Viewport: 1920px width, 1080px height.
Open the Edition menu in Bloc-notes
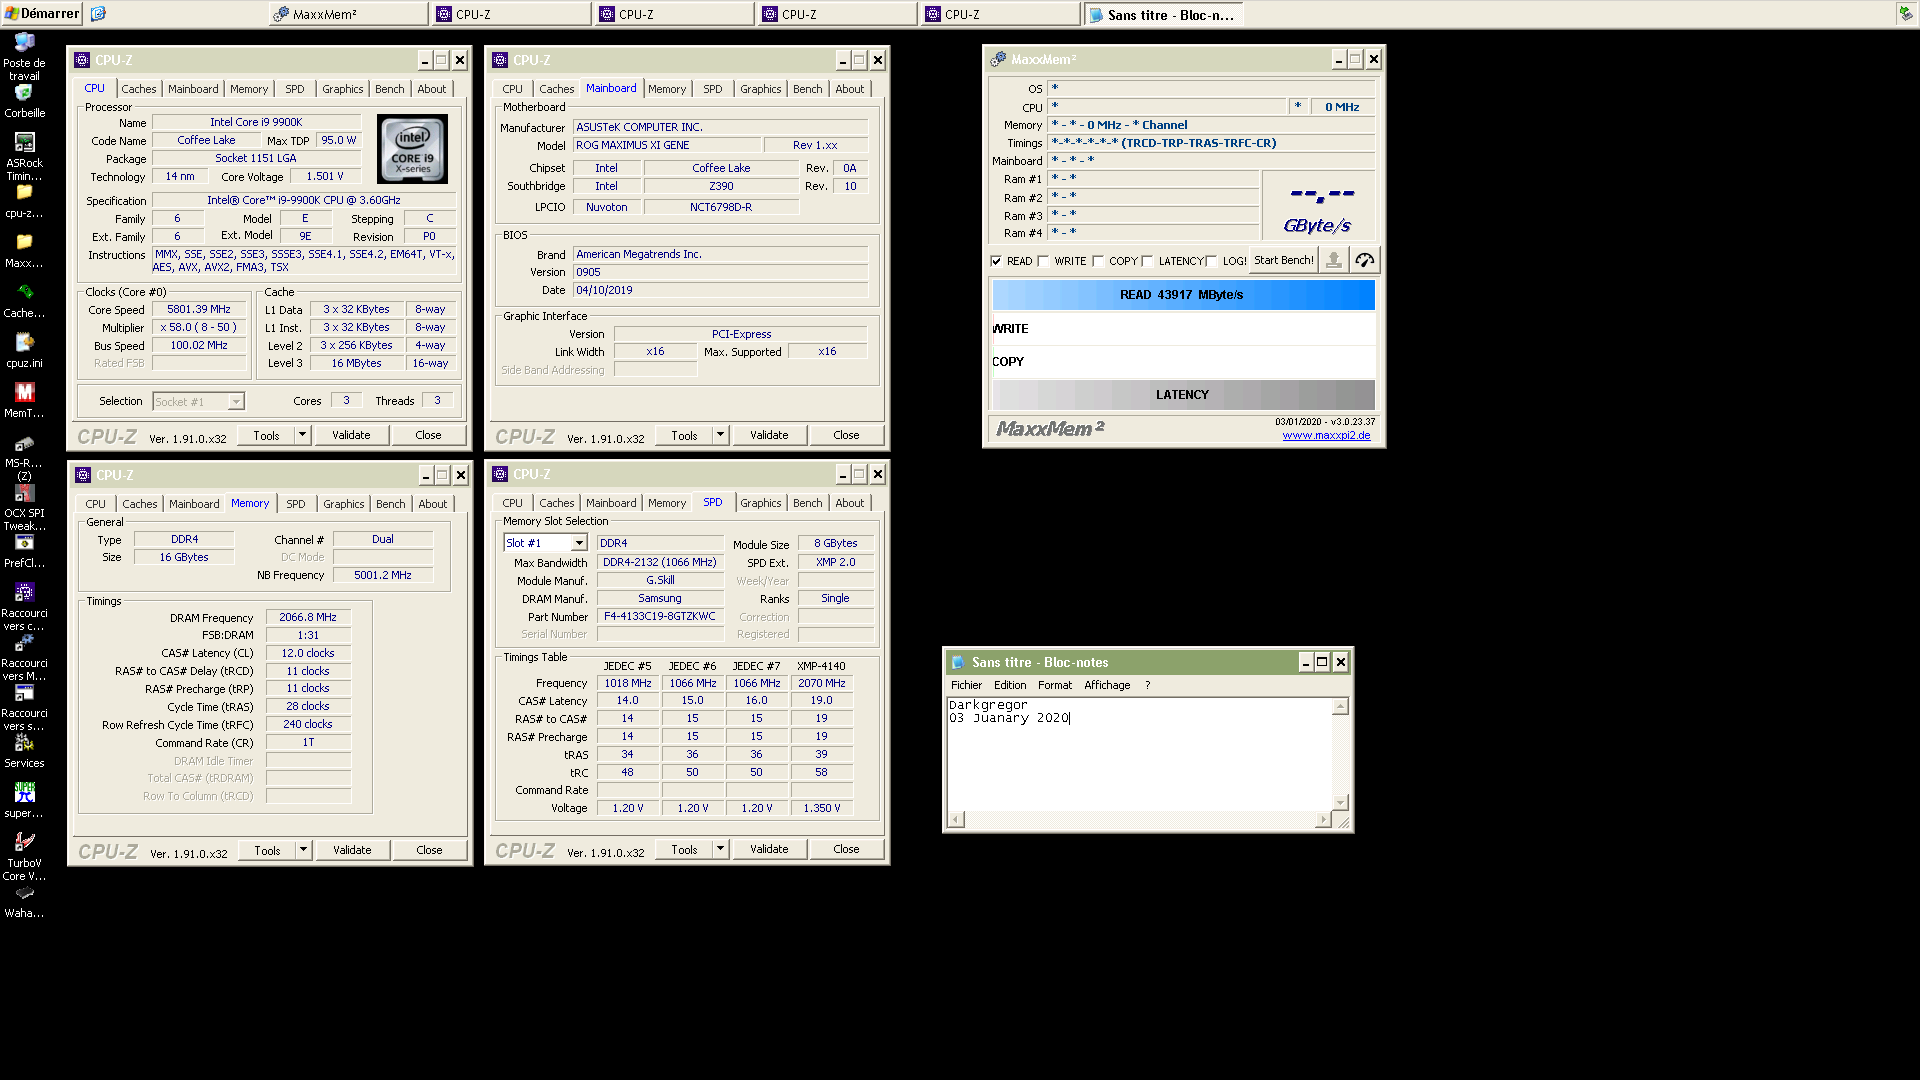[x=1010, y=685]
